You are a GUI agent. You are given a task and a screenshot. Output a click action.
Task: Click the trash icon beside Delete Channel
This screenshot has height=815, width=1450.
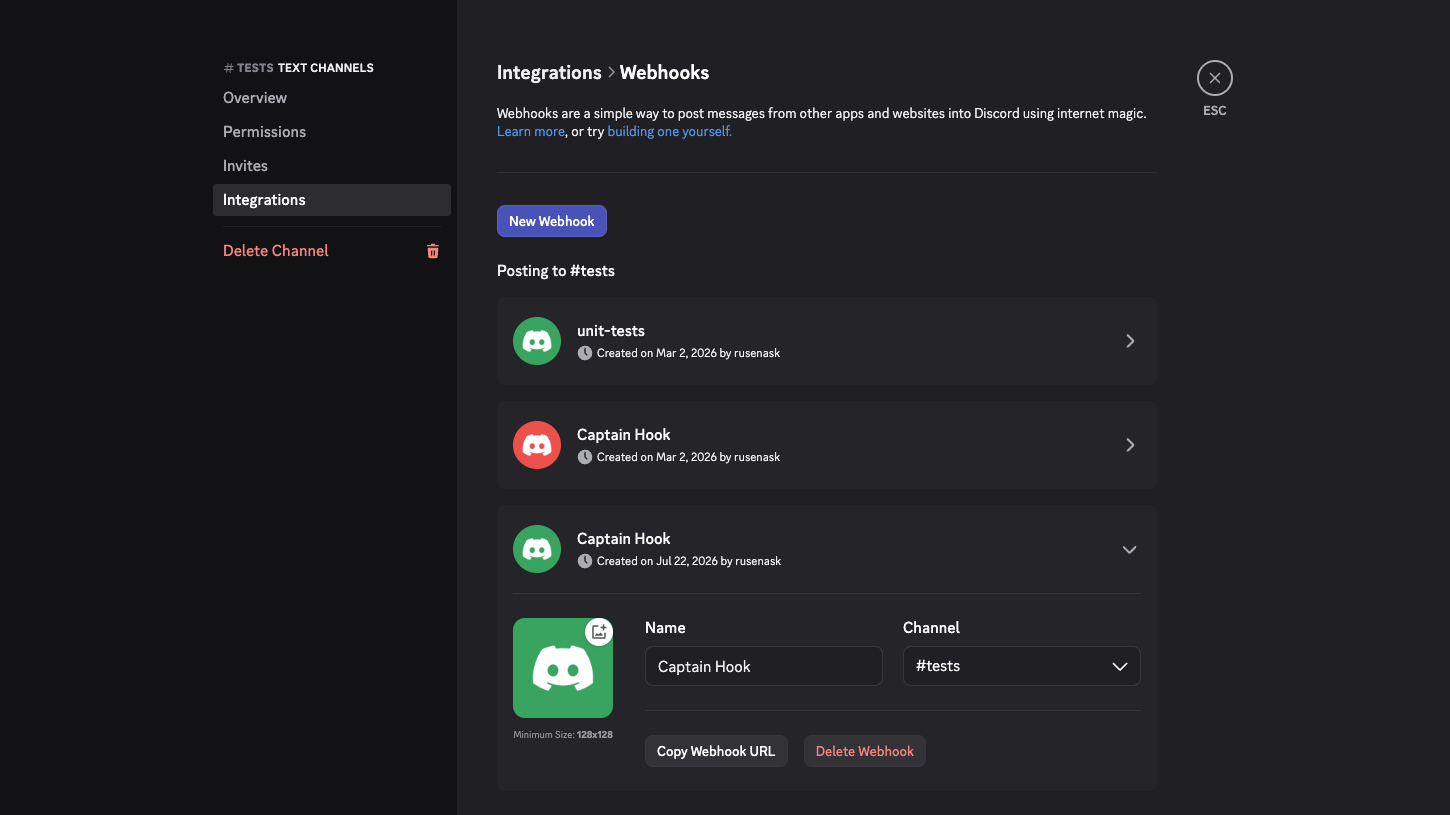(433, 251)
